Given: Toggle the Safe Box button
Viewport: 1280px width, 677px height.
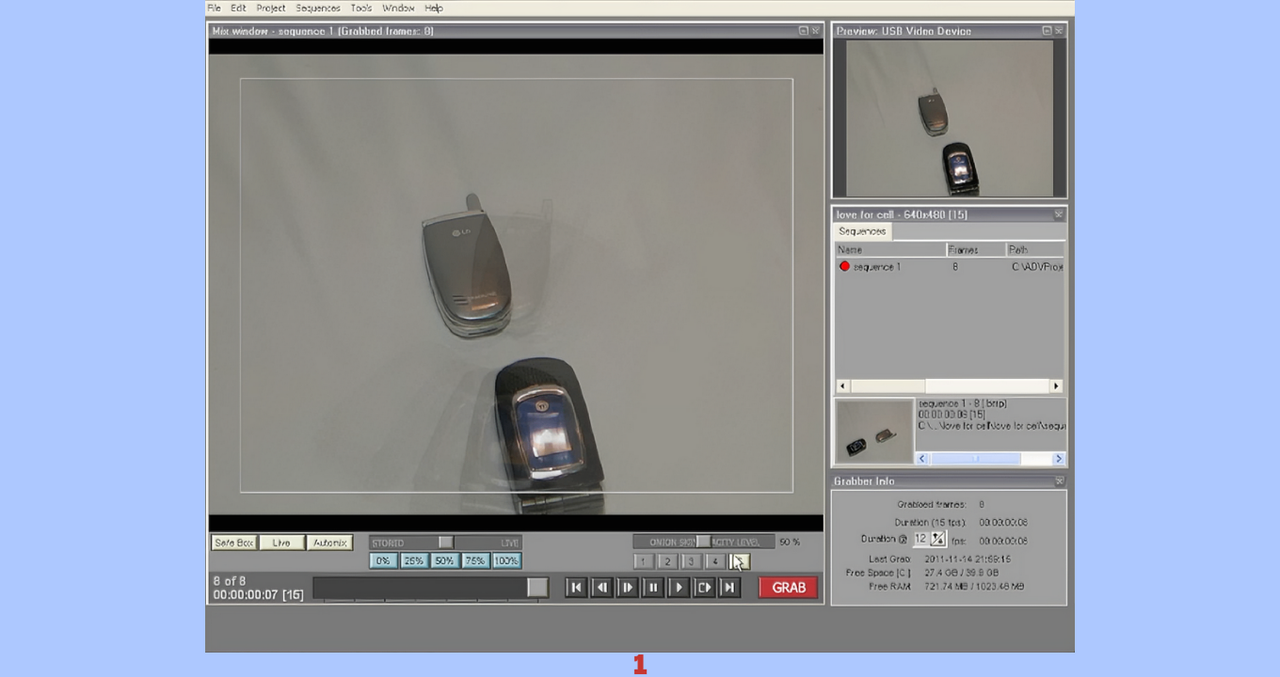Looking at the screenshot, I should tap(233, 542).
